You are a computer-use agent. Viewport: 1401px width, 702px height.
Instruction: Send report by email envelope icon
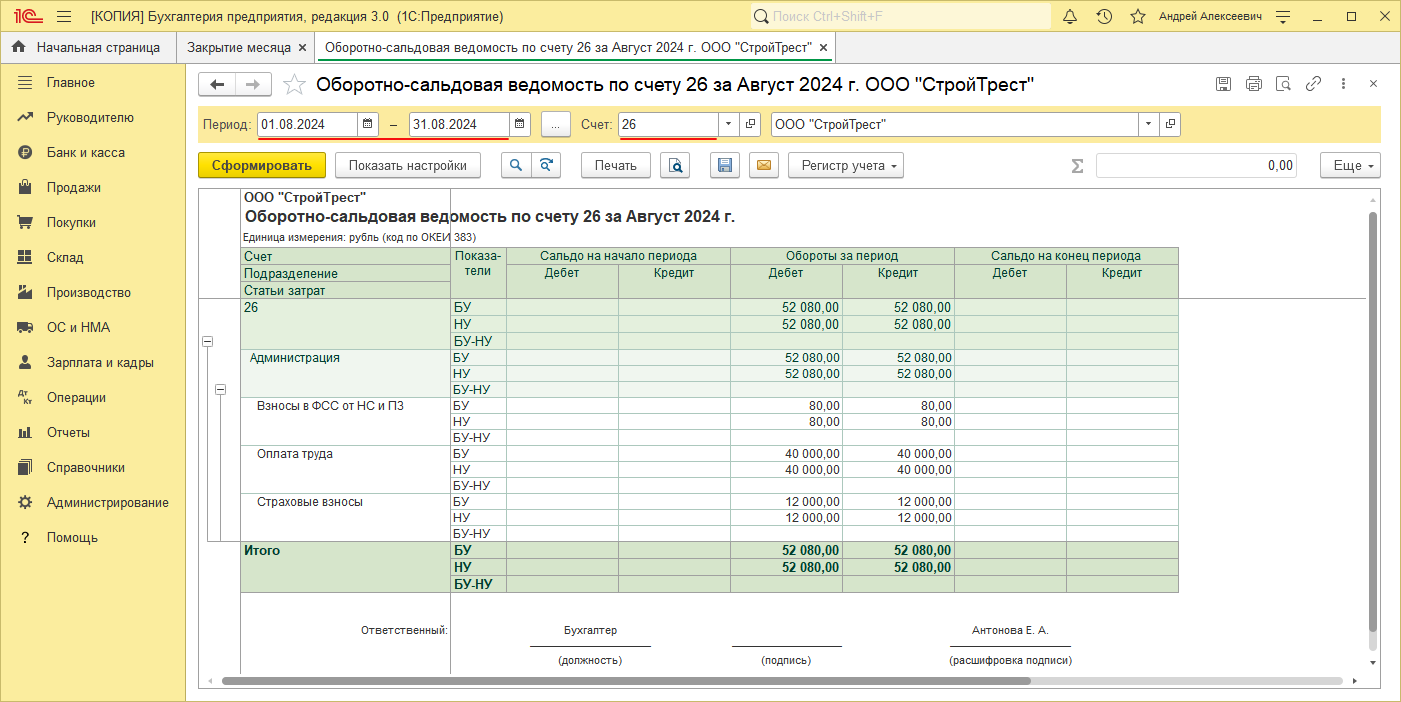[x=763, y=166]
